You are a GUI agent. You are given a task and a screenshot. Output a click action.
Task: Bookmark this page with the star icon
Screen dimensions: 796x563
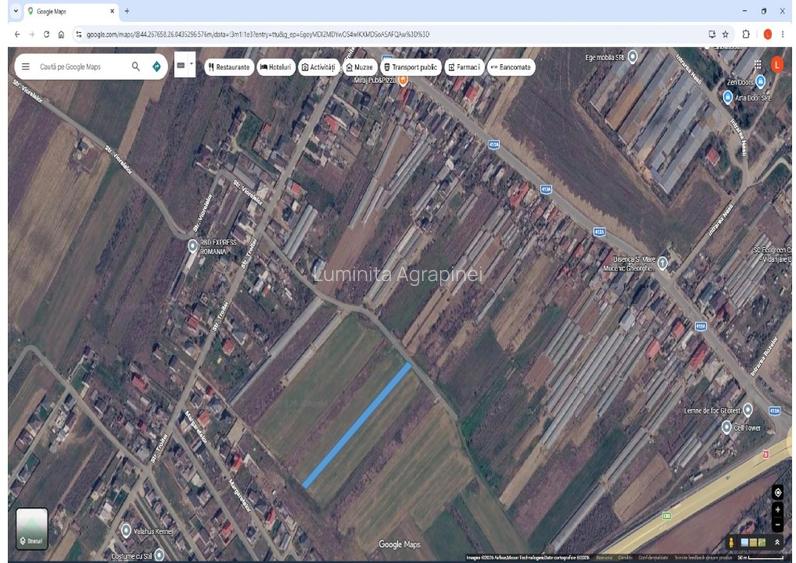(725, 34)
